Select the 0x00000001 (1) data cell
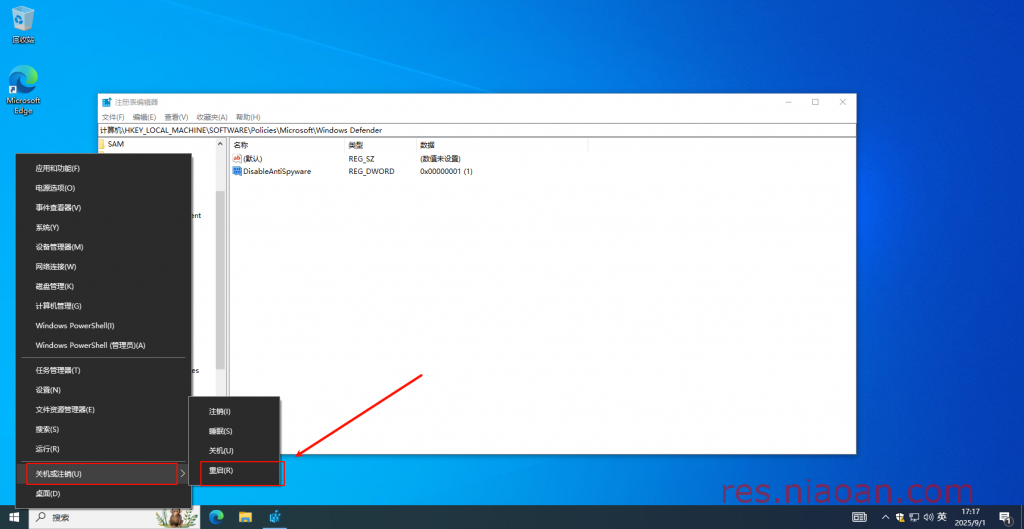Screen dimensions: 1024x529 446,172
